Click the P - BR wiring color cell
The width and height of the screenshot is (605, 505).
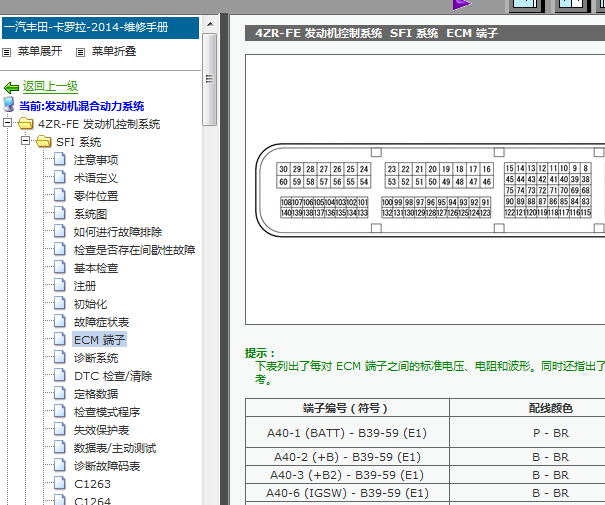click(551, 432)
